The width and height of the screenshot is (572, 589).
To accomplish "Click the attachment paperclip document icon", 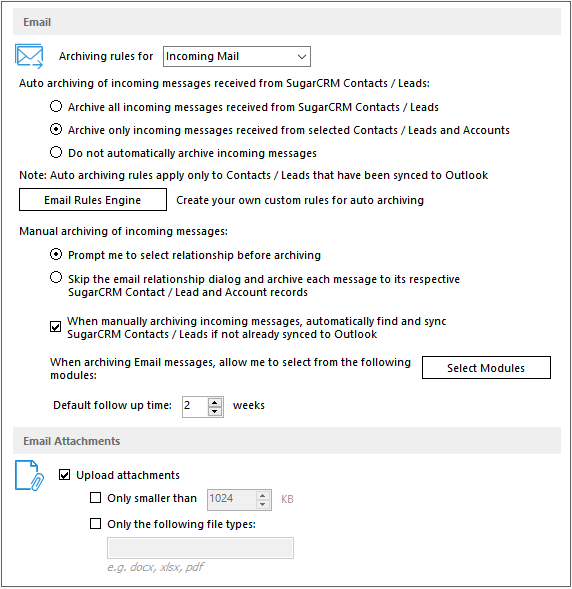I will 29,476.
